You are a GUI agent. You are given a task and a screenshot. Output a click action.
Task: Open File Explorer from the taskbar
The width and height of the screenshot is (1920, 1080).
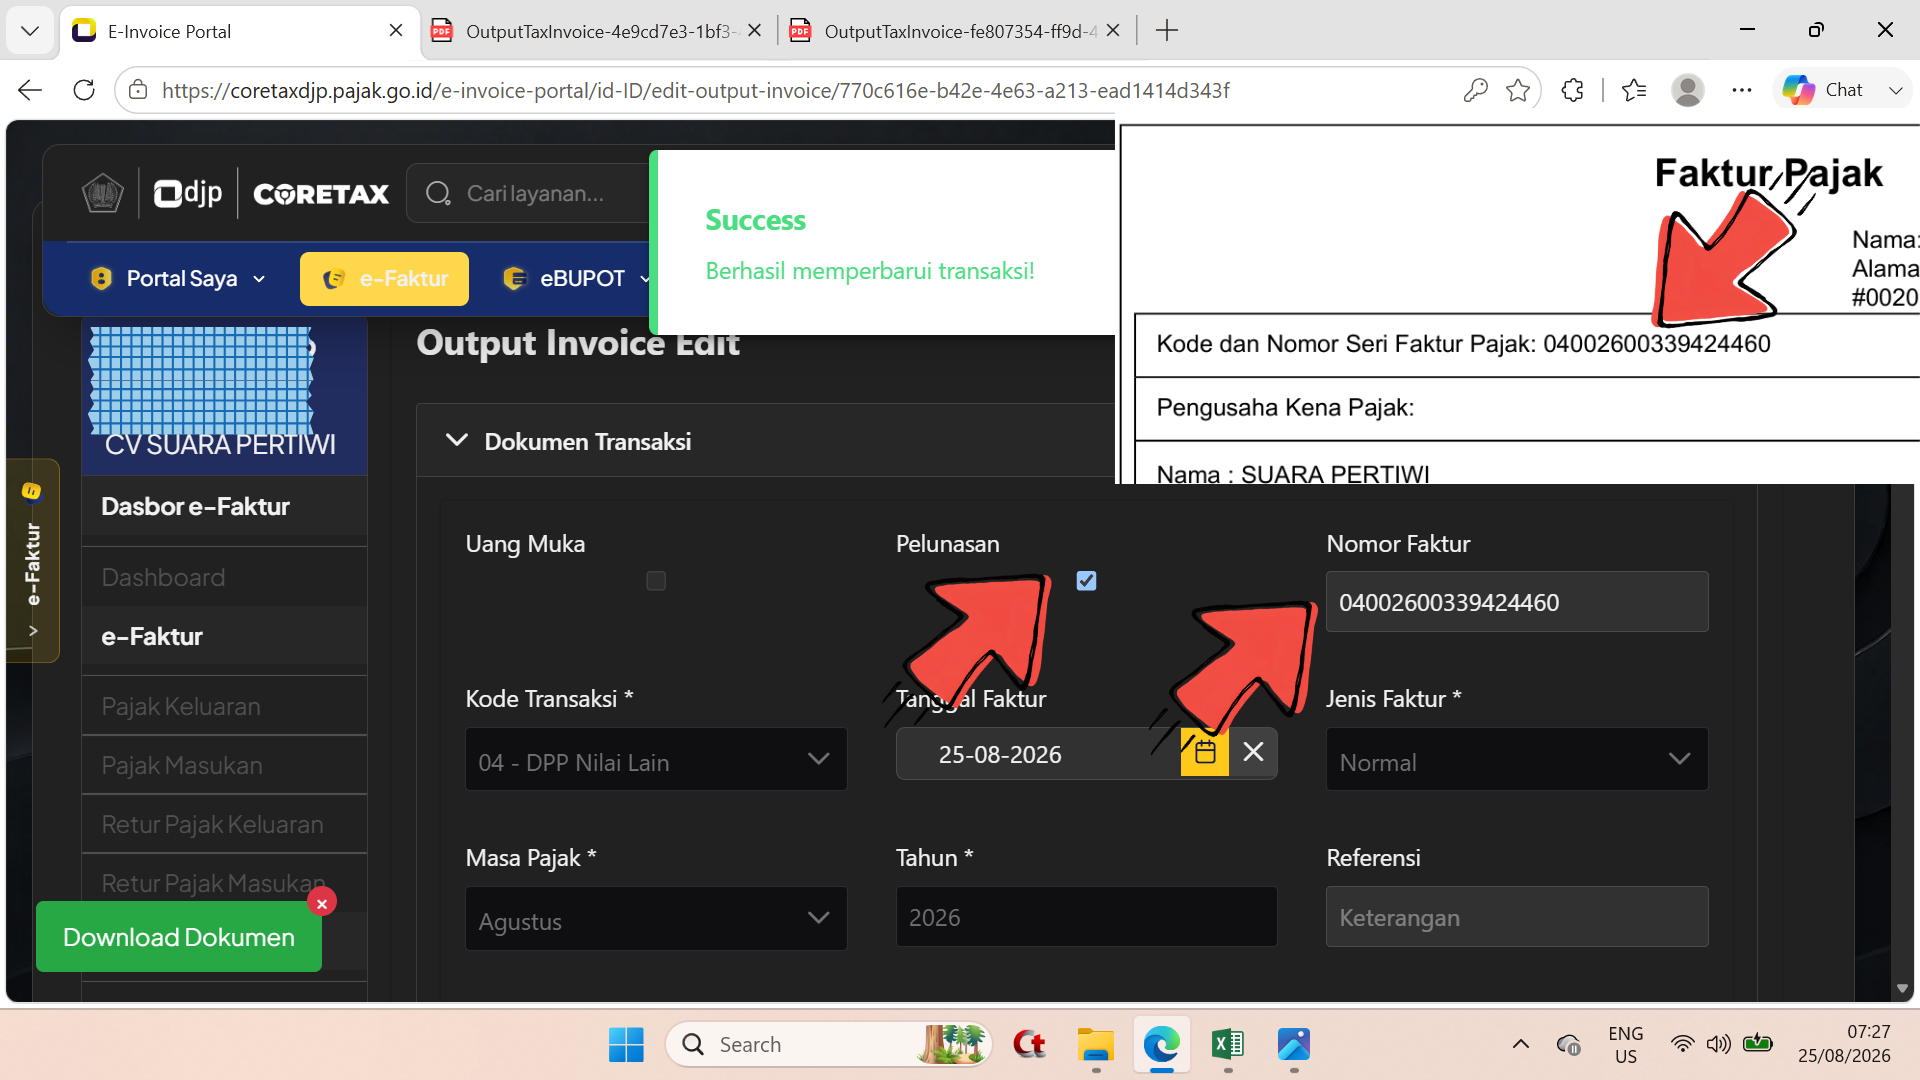point(1096,1045)
